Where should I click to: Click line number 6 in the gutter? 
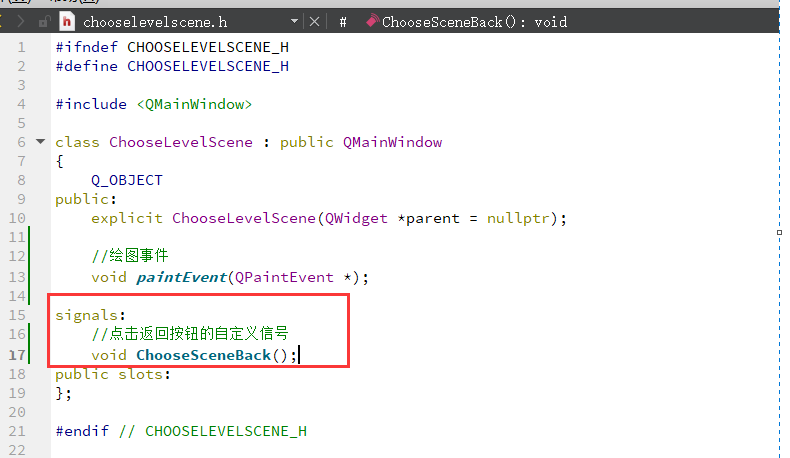click(21, 143)
